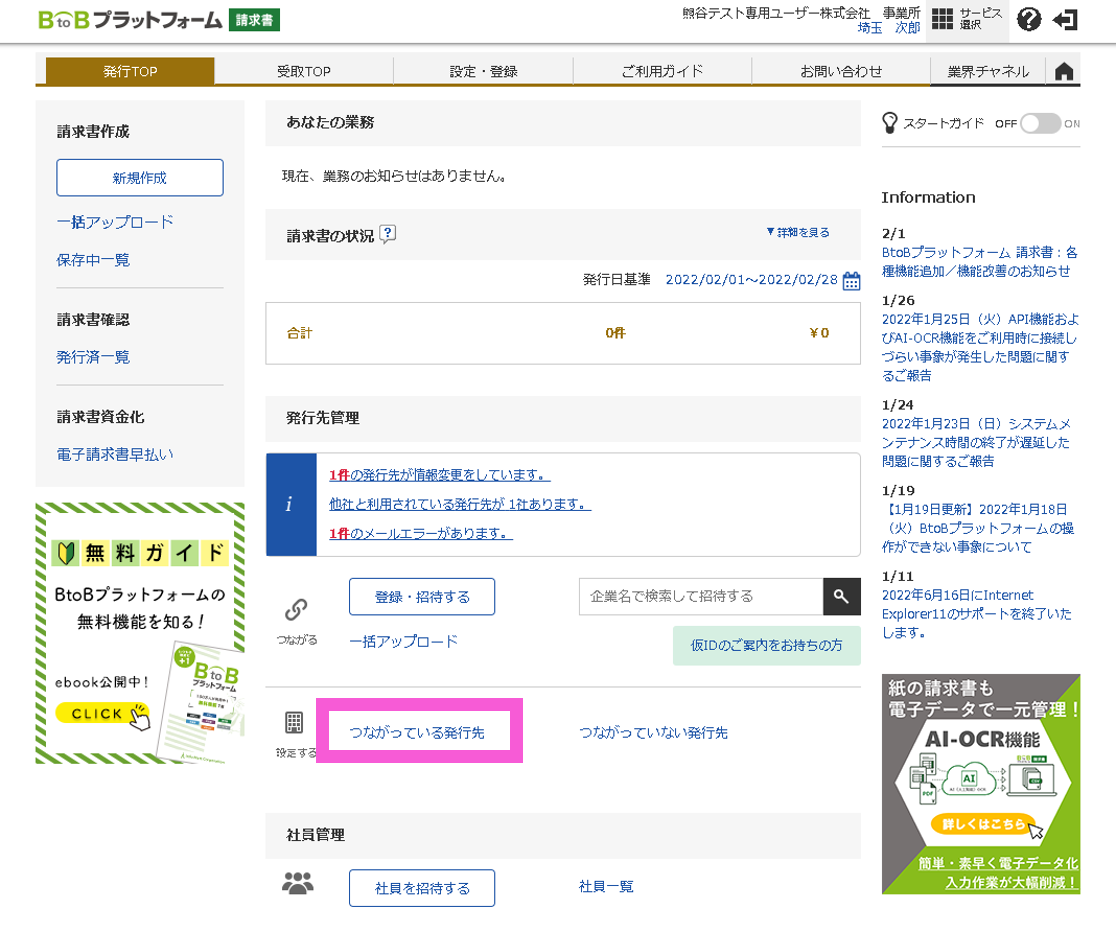This screenshot has height=932, width=1116.
Task: Open calendar icon next to date range
Action: click(851, 281)
